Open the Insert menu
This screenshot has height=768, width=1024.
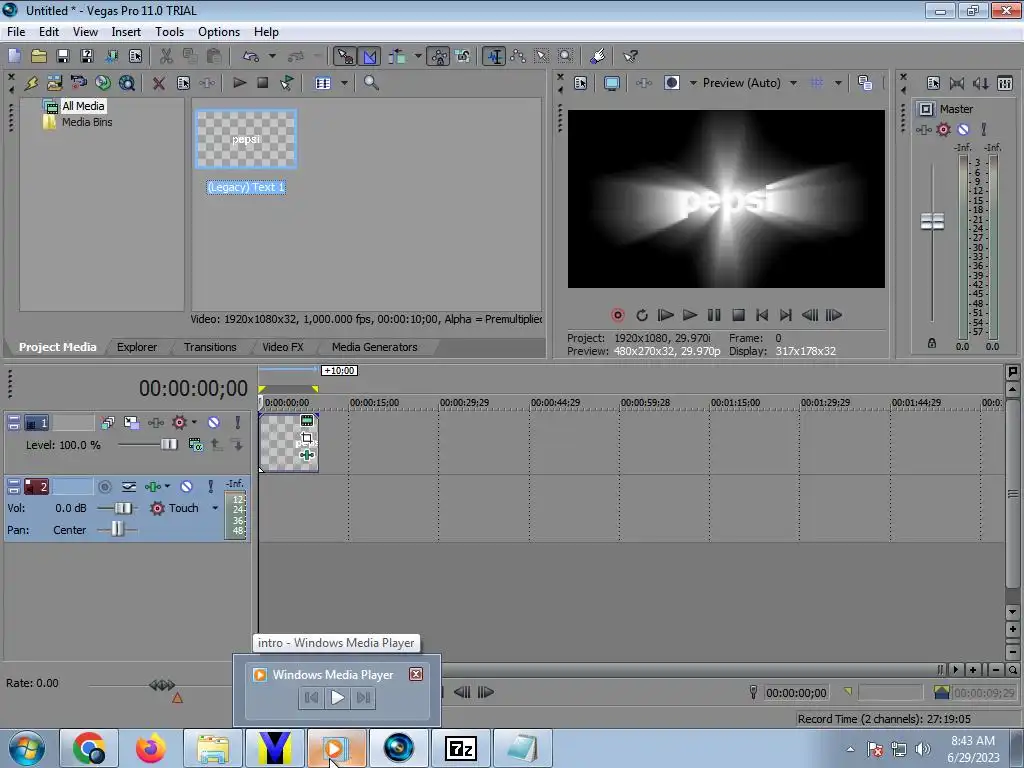point(126,32)
